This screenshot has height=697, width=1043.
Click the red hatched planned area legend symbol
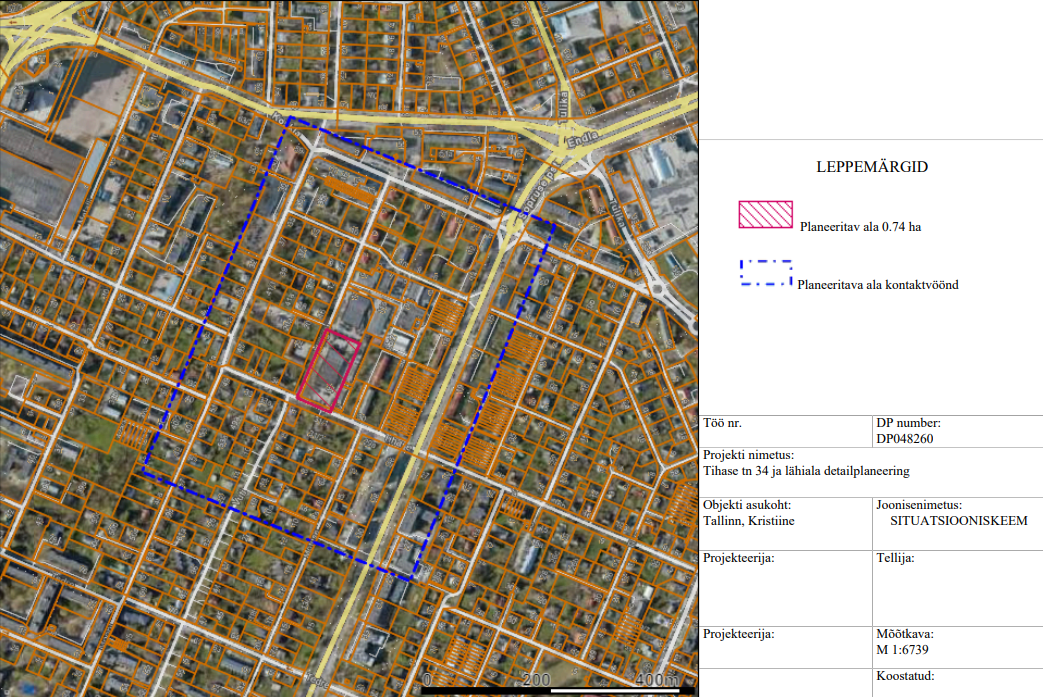click(765, 214)
